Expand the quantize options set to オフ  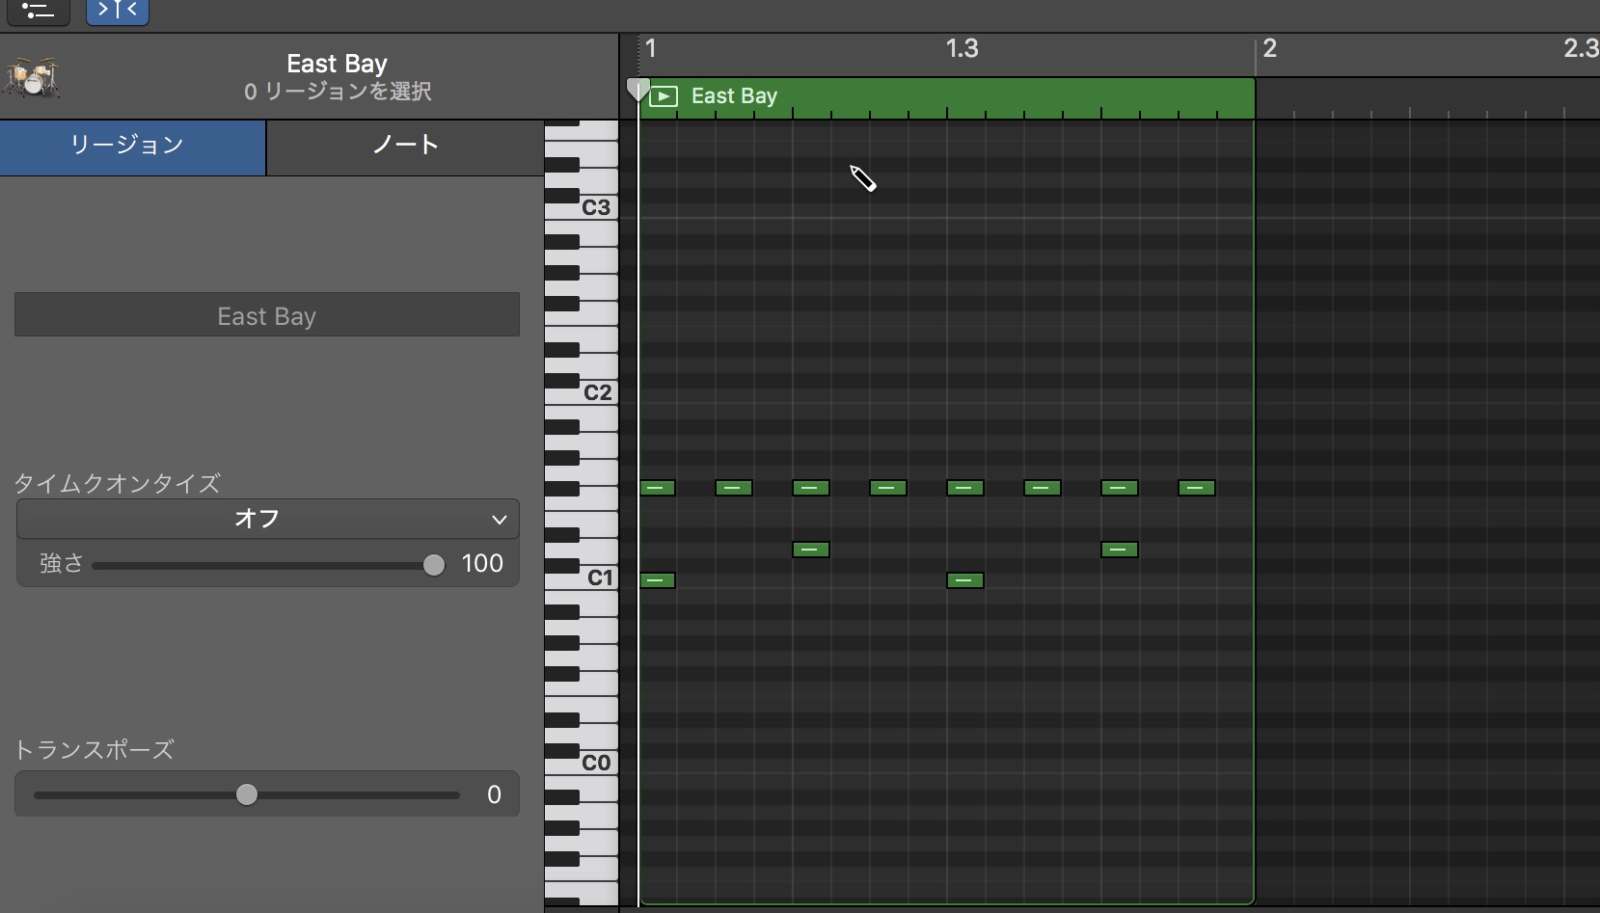pos(265,519)
